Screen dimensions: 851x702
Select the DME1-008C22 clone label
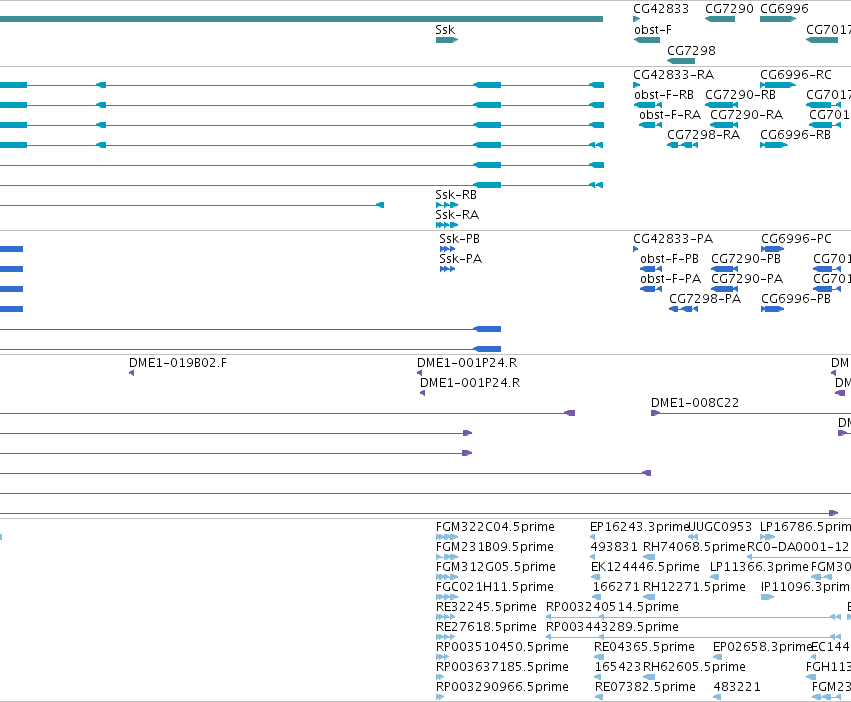point(695,403)
